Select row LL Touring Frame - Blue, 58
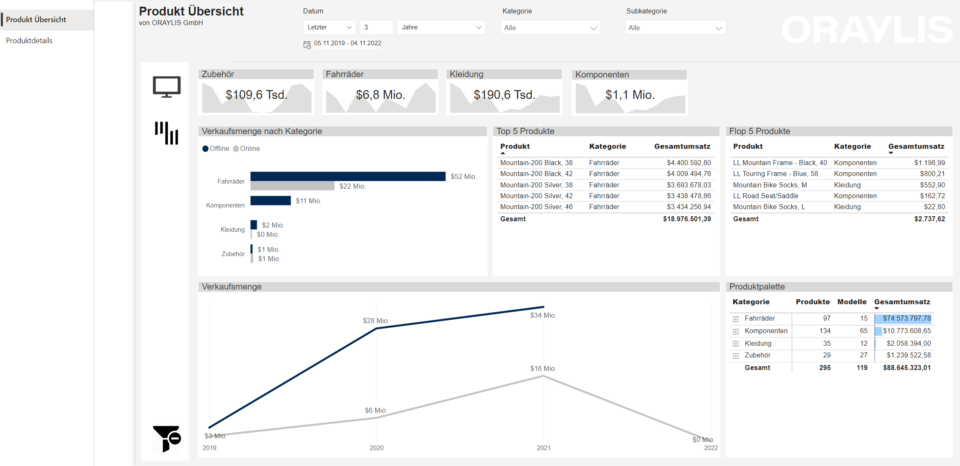960x466 pixels. click(839, 174)
